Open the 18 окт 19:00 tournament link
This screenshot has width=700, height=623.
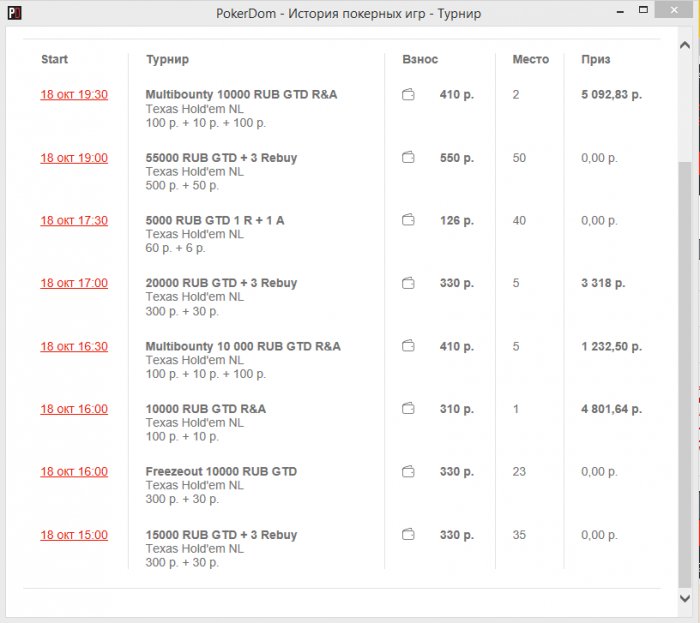pos(74,158)
